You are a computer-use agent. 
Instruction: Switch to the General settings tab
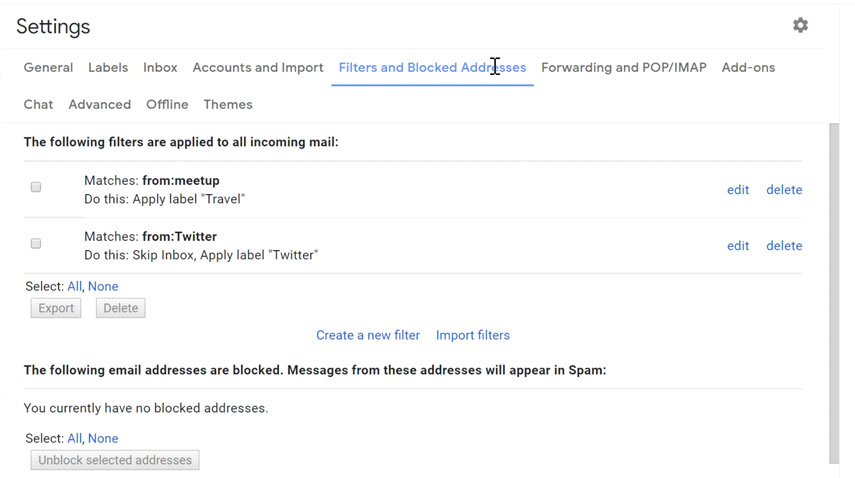click(48, 68)
